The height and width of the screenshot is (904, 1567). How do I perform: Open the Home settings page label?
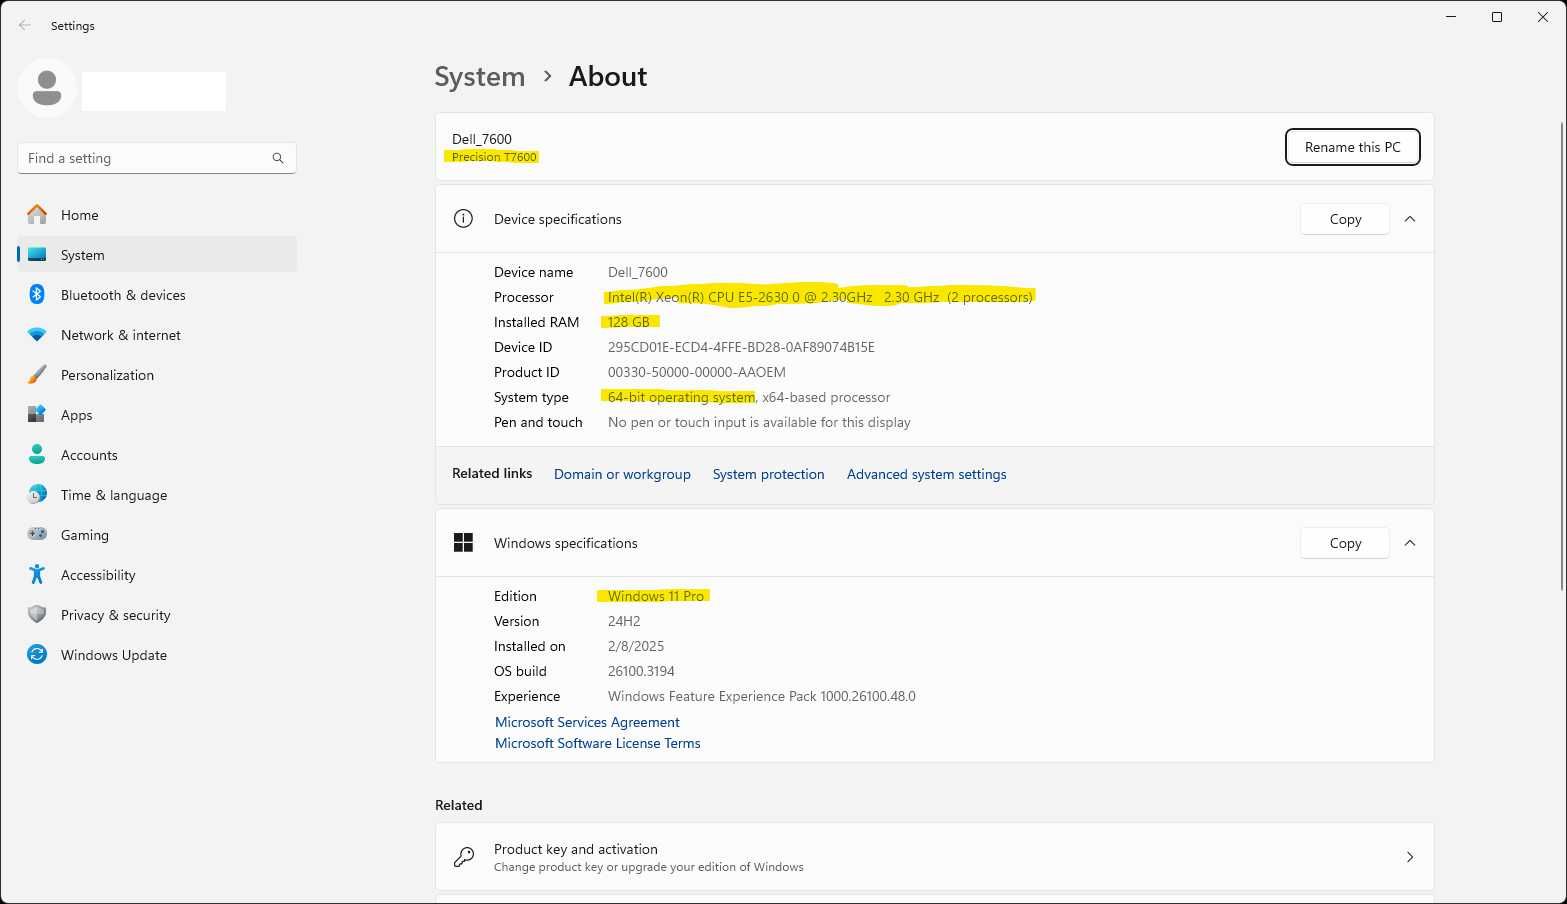point(79,215)
